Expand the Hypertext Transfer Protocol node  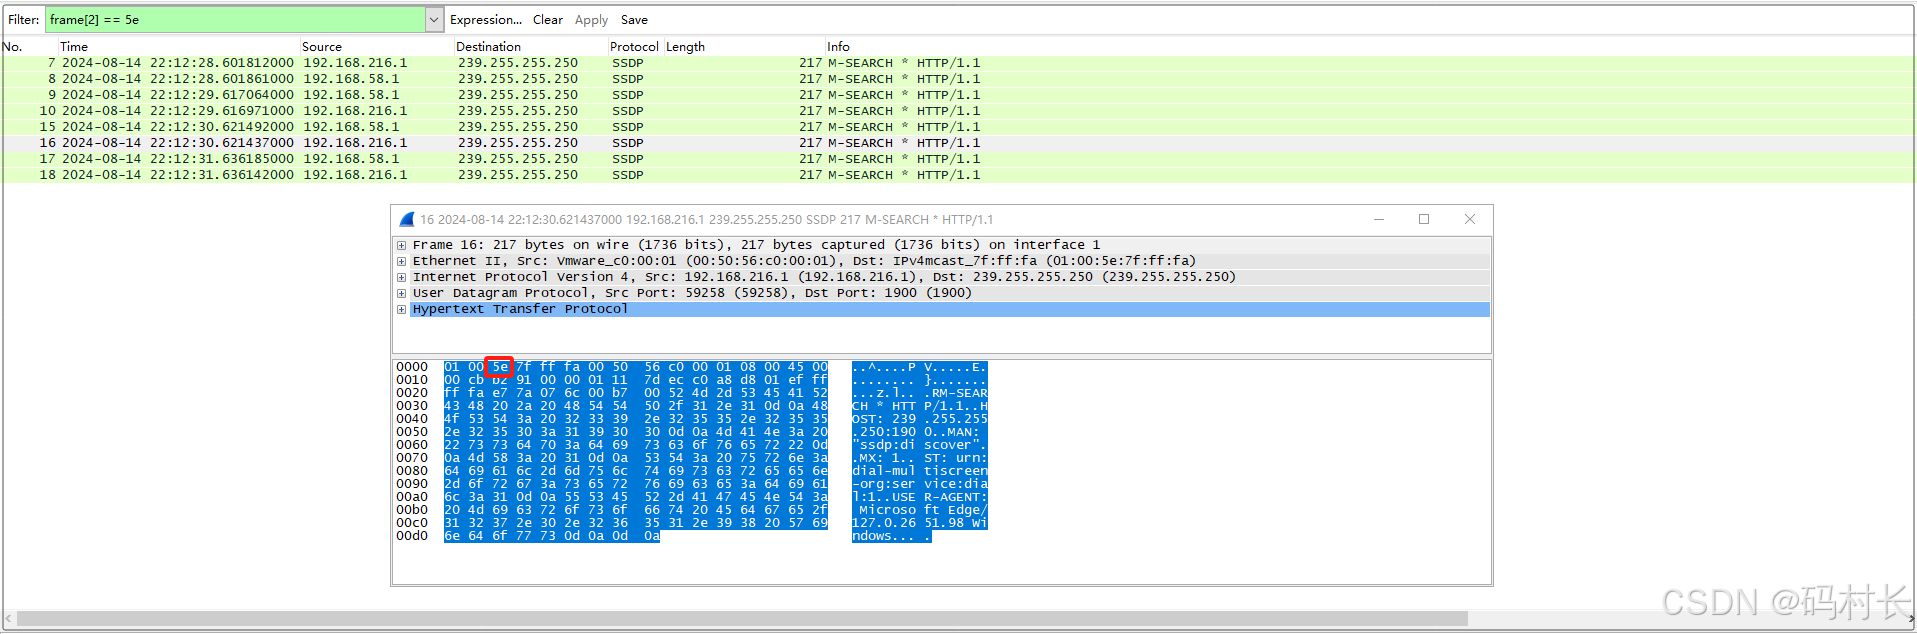(401, 309)
